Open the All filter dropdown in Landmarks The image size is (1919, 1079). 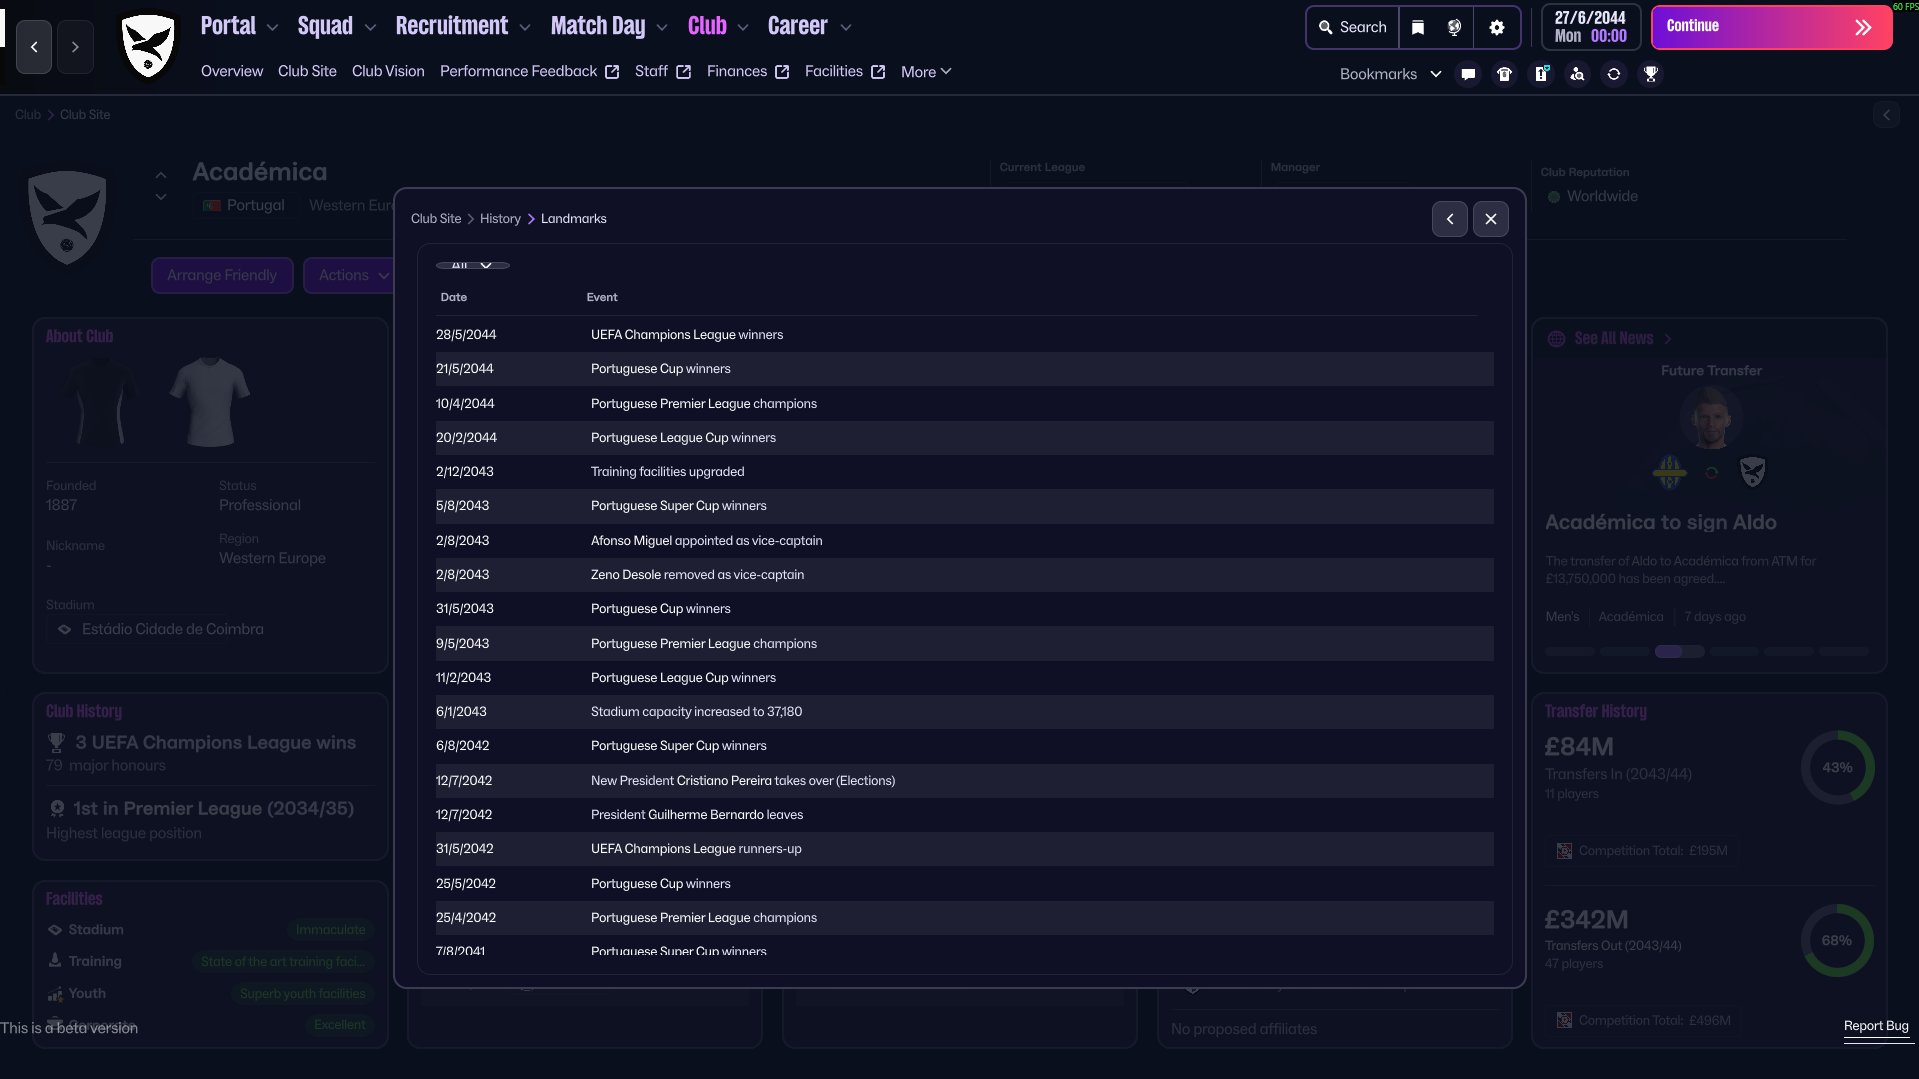[x=473, y=265]
